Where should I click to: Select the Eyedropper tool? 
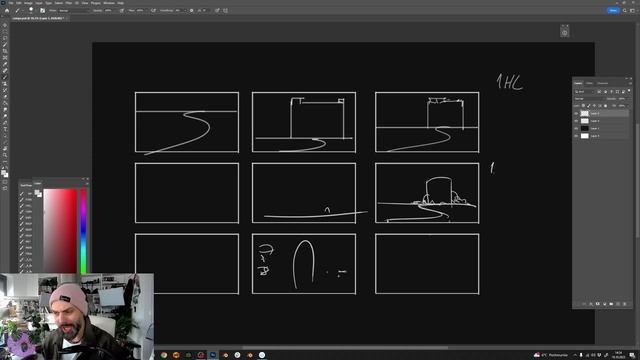[5, 64]
